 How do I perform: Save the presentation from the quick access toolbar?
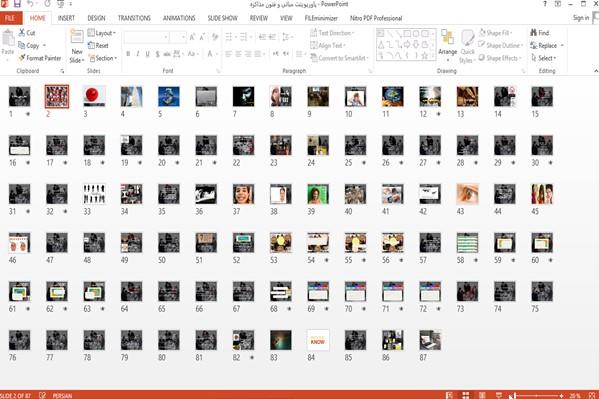pyautogui.click(x=17, y=4)
